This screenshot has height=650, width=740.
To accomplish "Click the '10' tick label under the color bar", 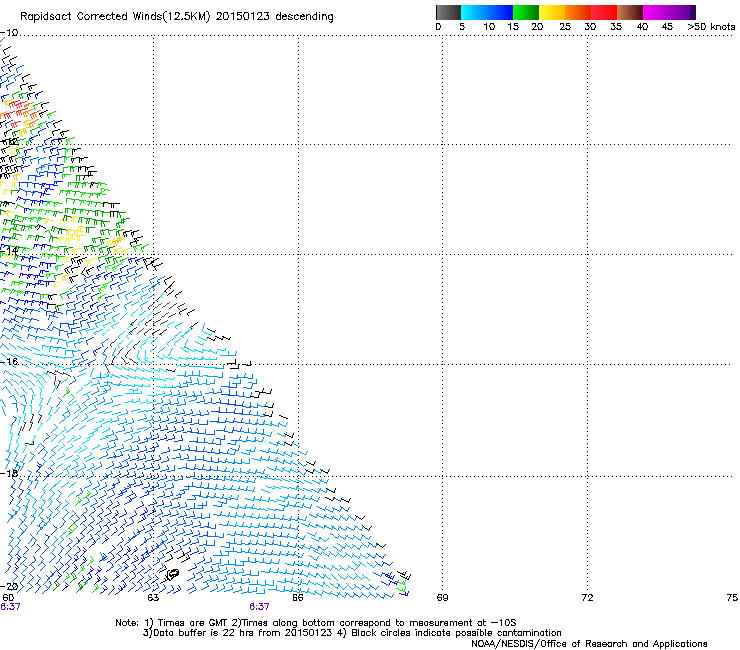I will point(489,27).
